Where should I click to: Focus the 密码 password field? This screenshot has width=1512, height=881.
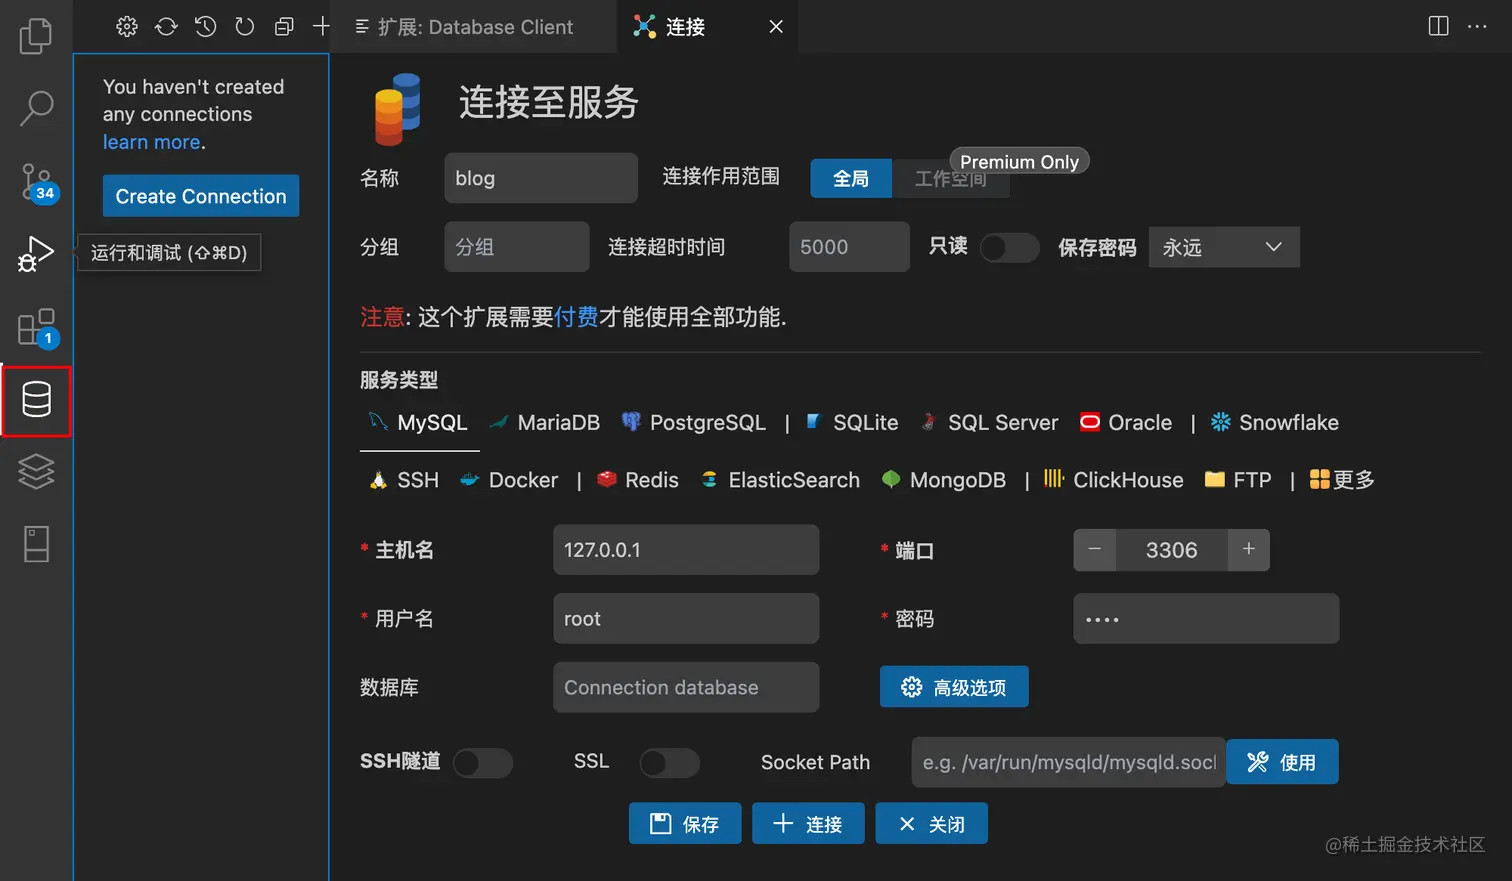click(x=1206, y=619)
